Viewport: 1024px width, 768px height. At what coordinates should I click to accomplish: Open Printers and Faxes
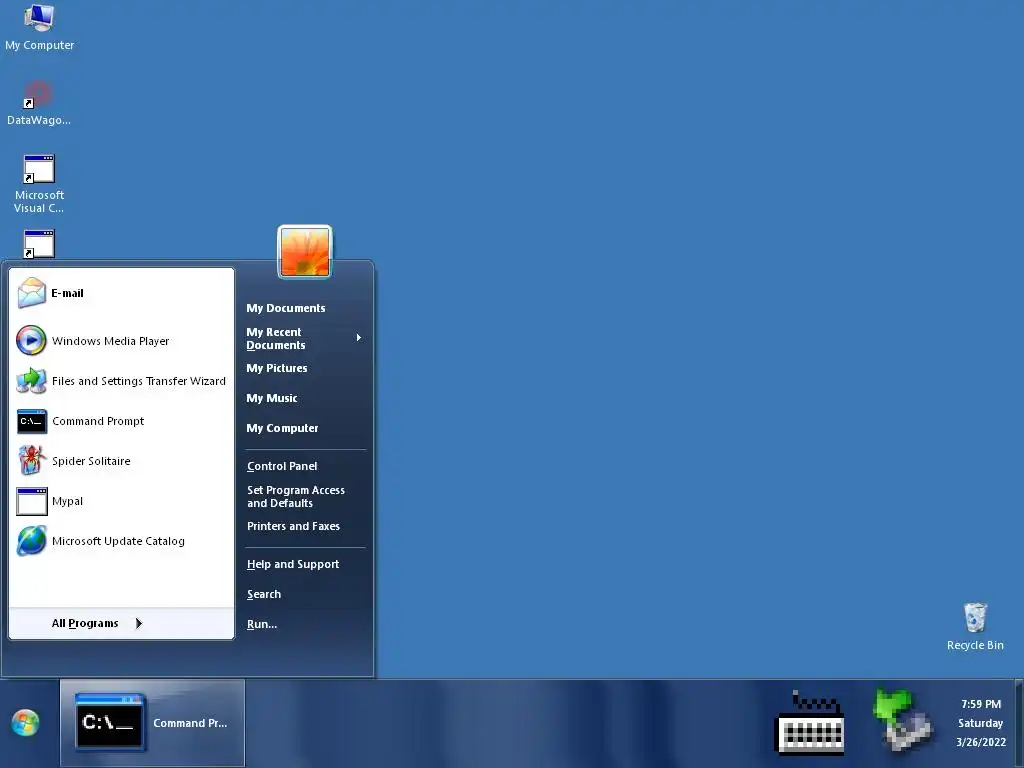click(293, 526)
